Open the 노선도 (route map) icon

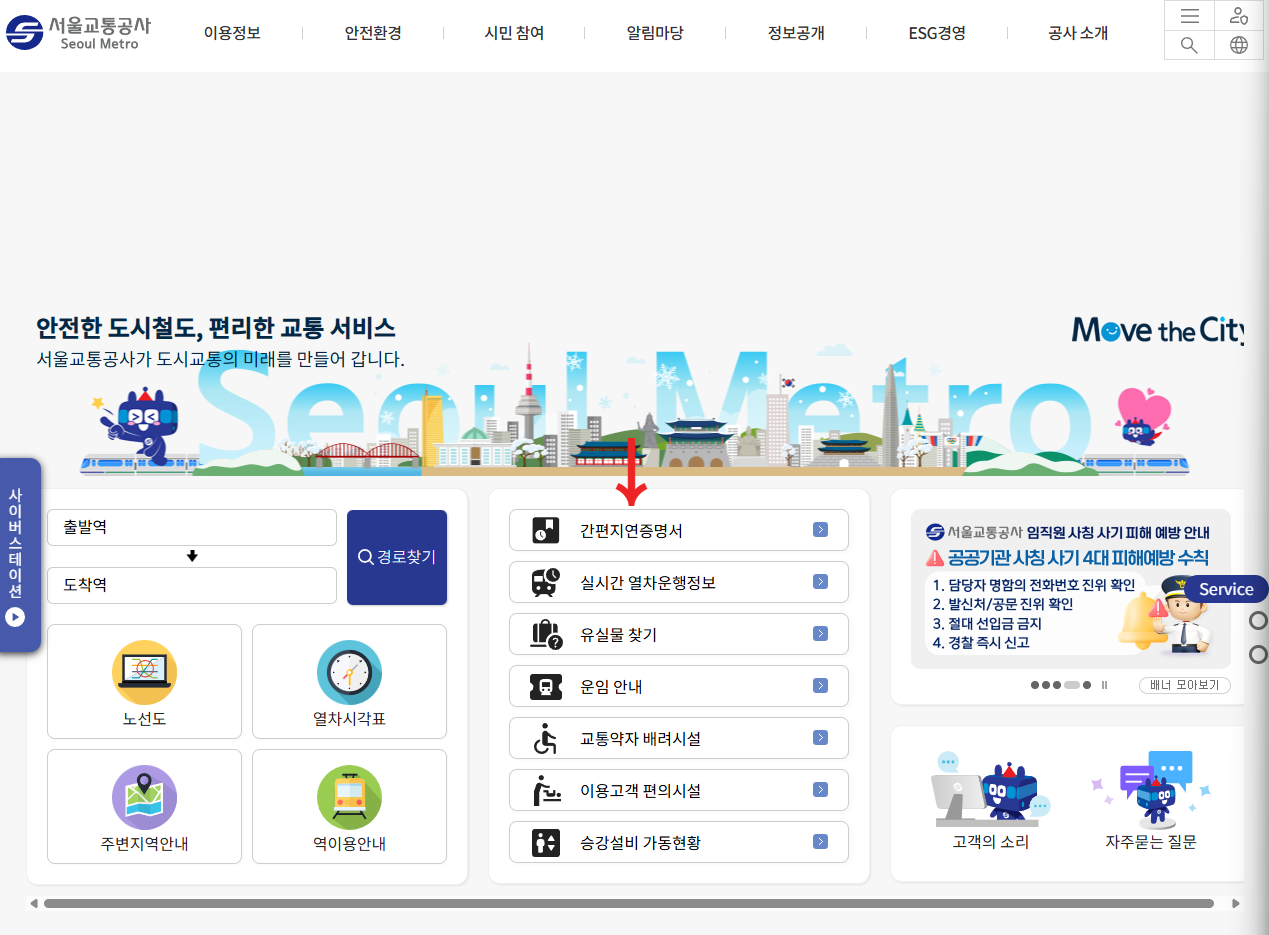pos(144,674)
